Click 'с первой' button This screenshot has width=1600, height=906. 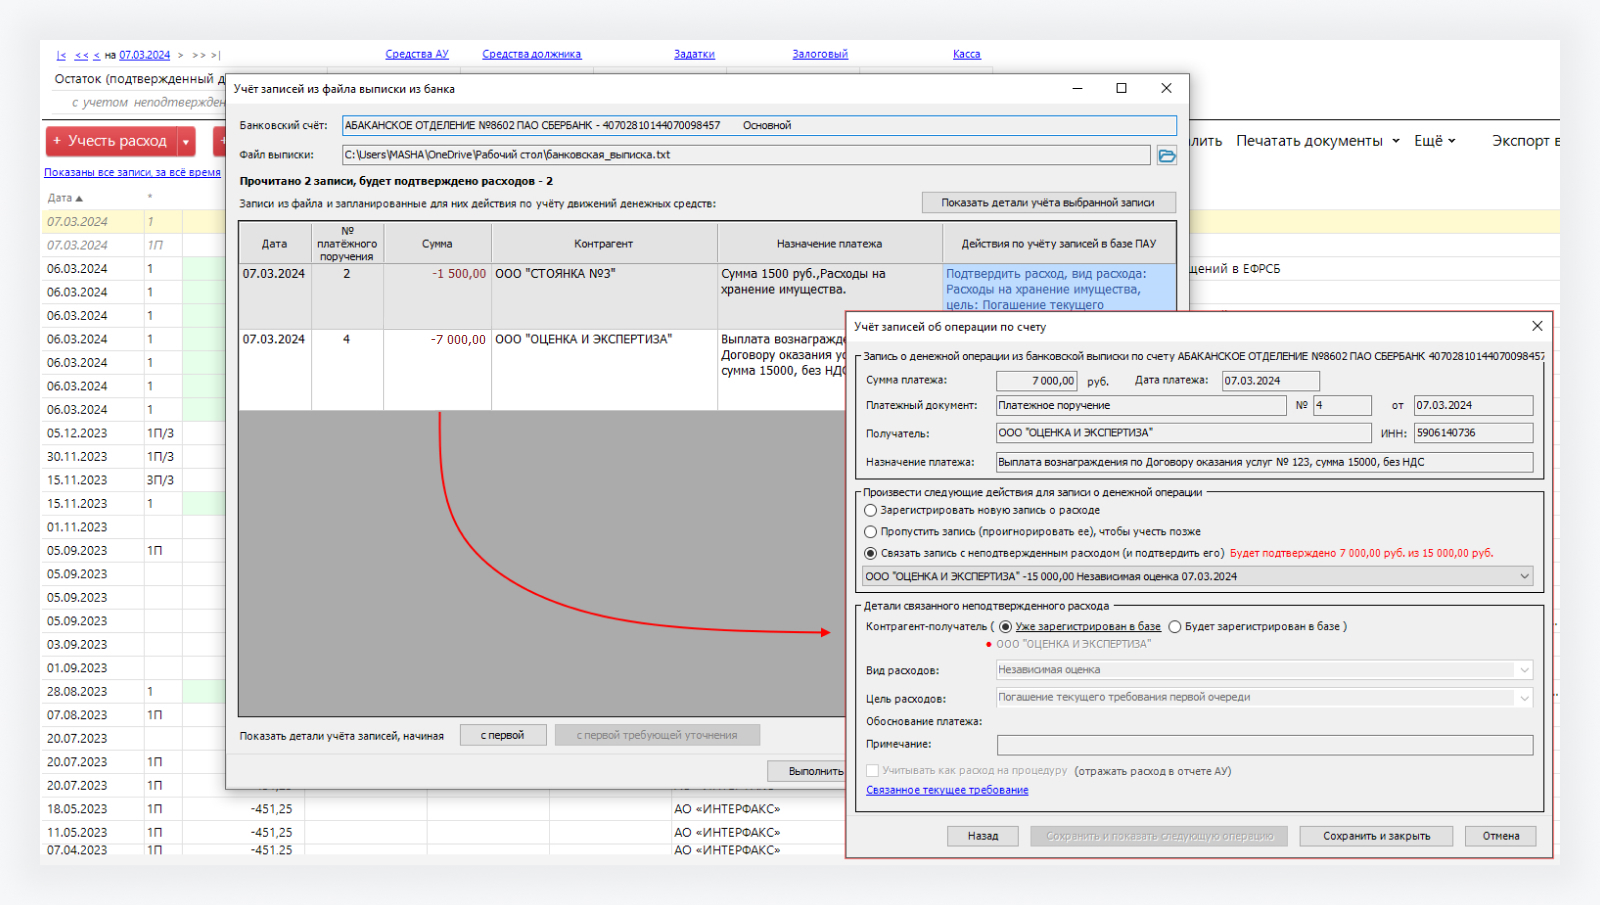pyautogui.click(x=502, y=735)
